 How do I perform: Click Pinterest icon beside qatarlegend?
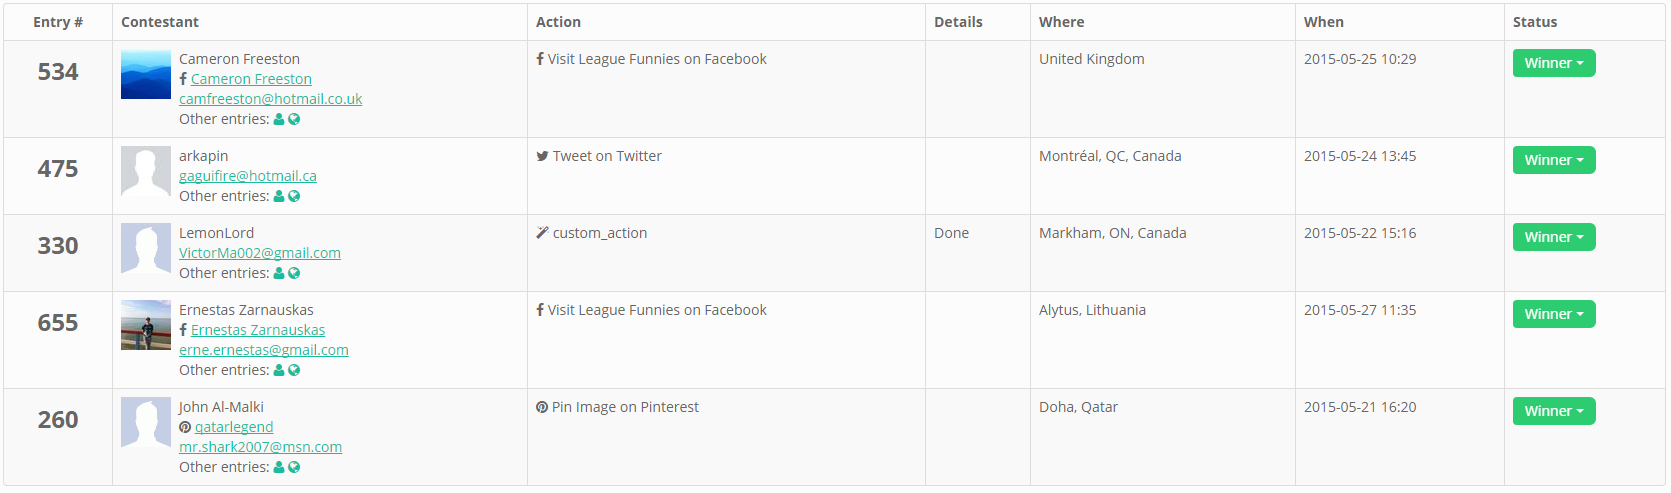[x=185, y=427]
